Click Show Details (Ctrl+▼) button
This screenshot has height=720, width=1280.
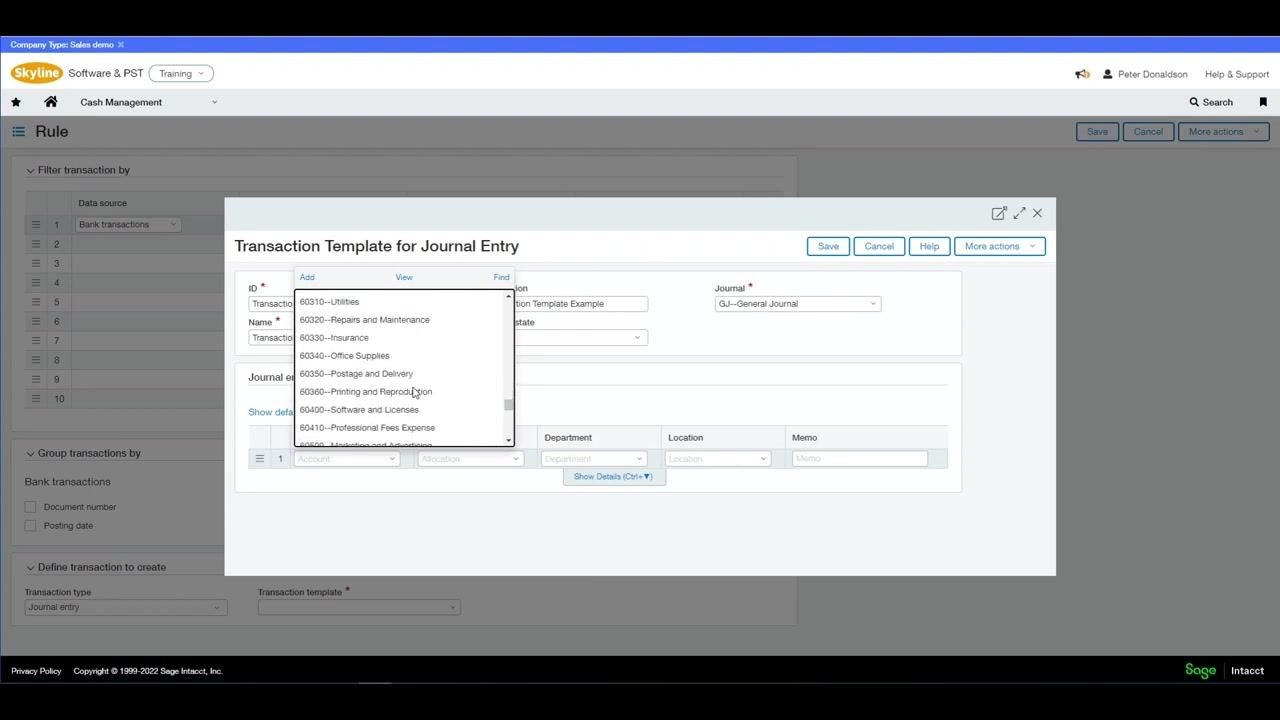point(613,477)
